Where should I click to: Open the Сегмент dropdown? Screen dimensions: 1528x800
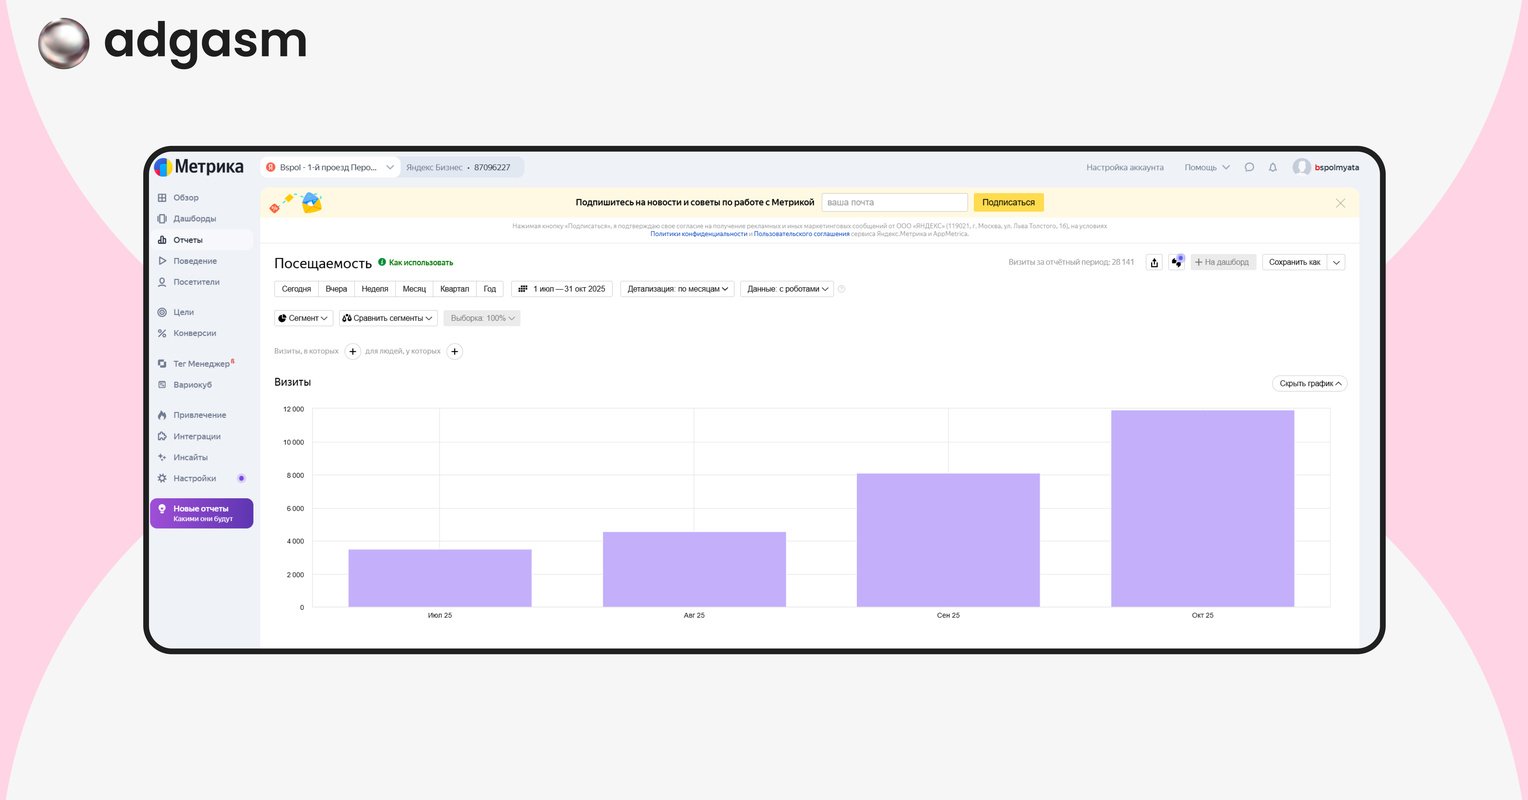click(x=303, y=318)
